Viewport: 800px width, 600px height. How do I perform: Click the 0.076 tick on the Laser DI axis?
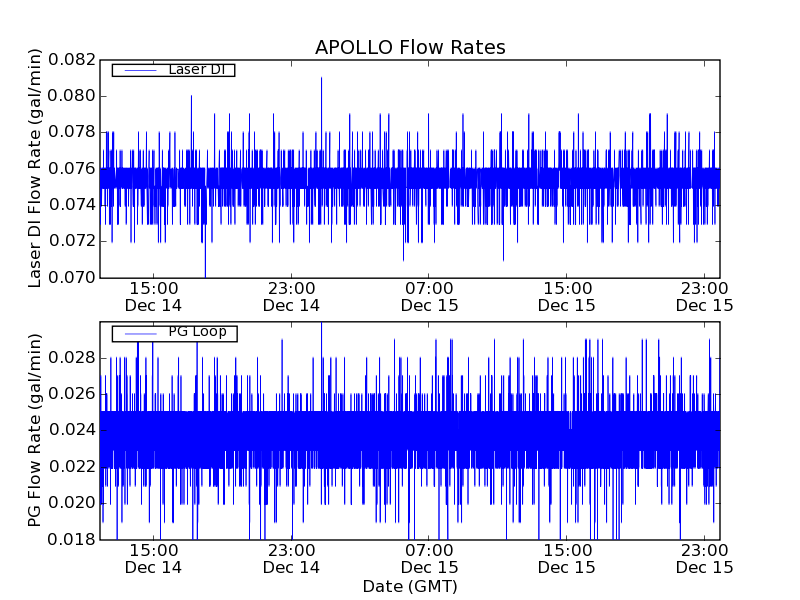(x=69, y=169)
